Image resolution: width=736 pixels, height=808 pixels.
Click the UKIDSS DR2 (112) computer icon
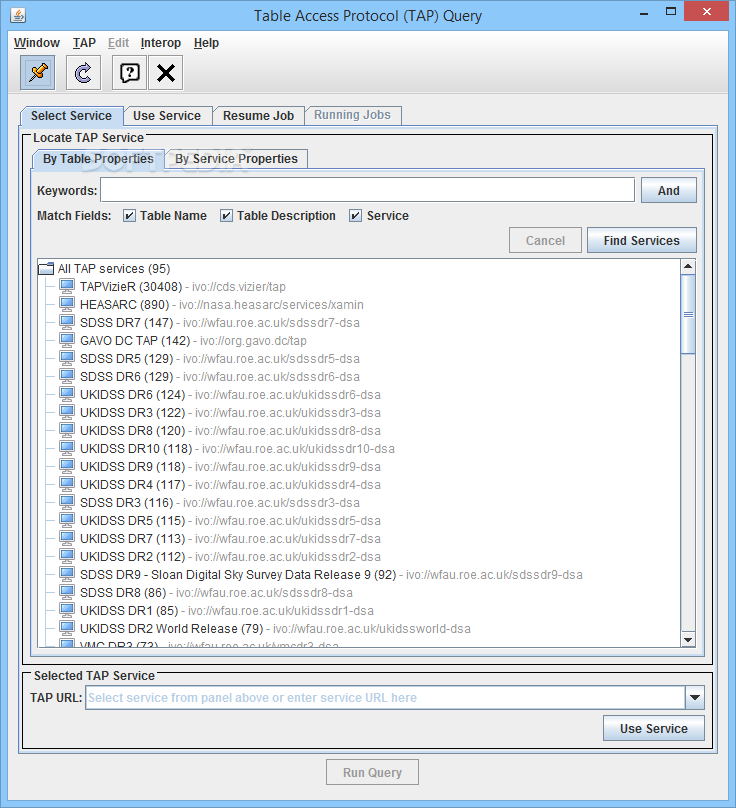(x=67, y=557)
